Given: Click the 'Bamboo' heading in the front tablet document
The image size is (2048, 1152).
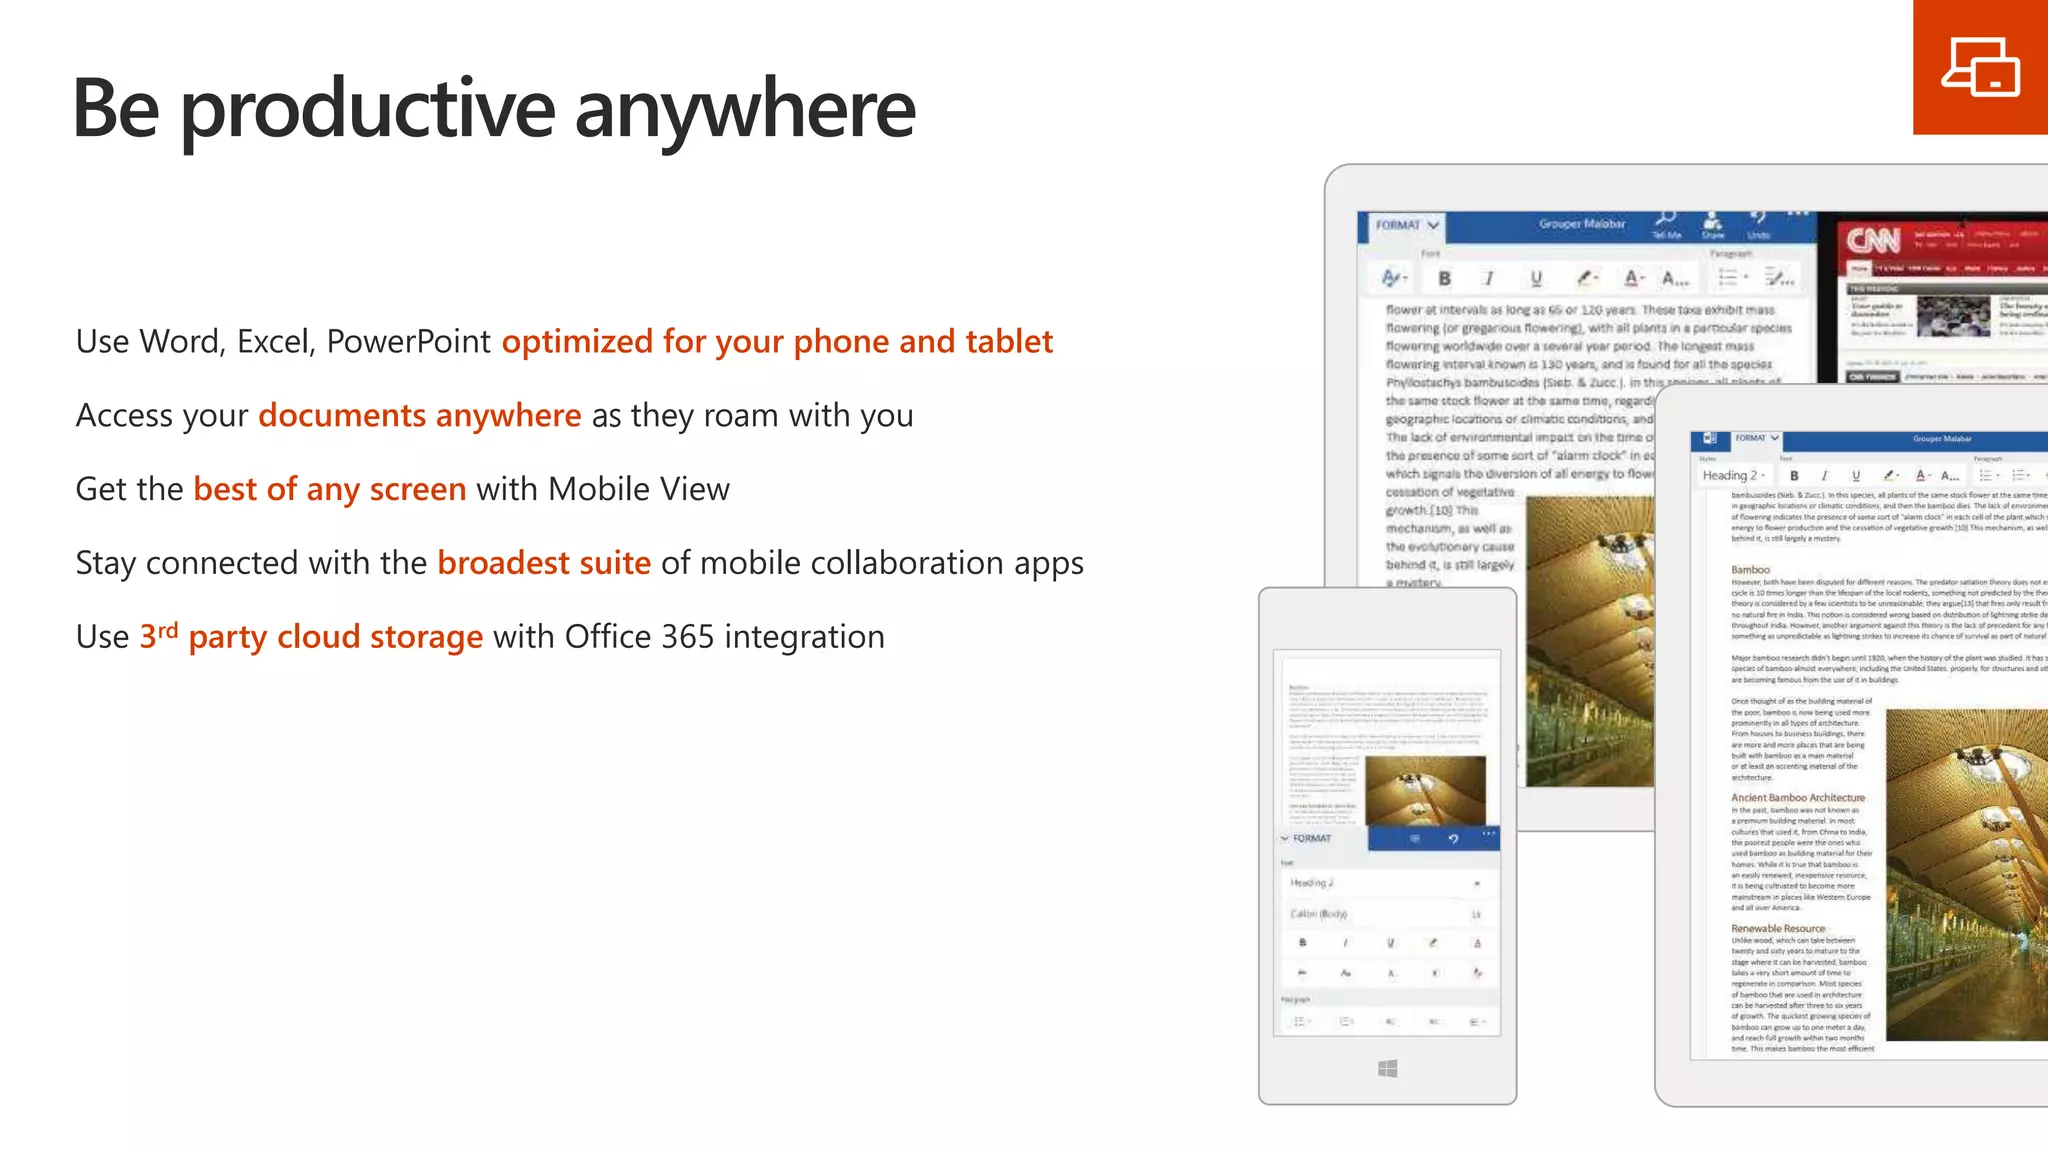Looking at the screenshot, I should click(1750, 569).
